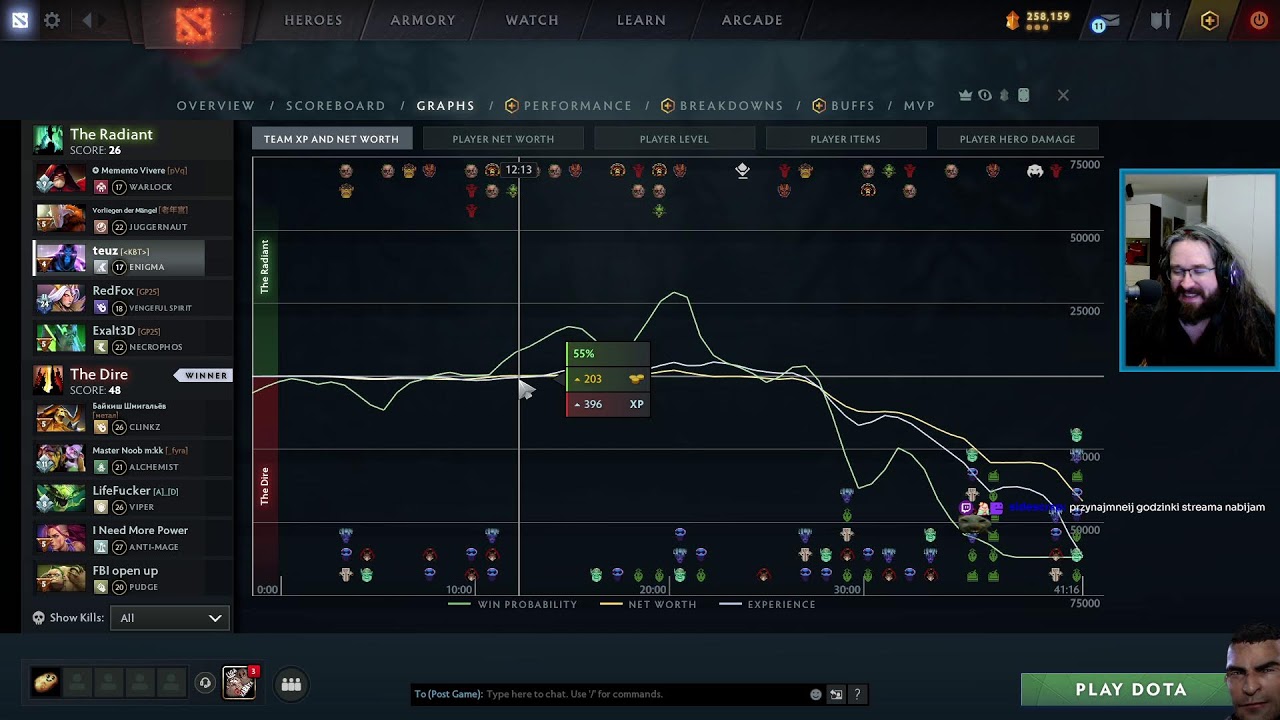
Task: Open the Steam overlay icon in top bar
Action: point(20,20)
